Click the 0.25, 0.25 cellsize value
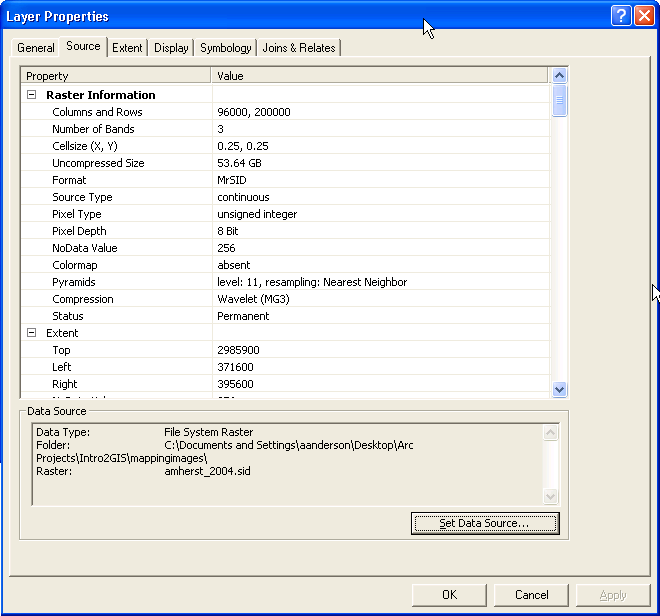This screenshot has width=660, height=616. (x=242, y=146)
